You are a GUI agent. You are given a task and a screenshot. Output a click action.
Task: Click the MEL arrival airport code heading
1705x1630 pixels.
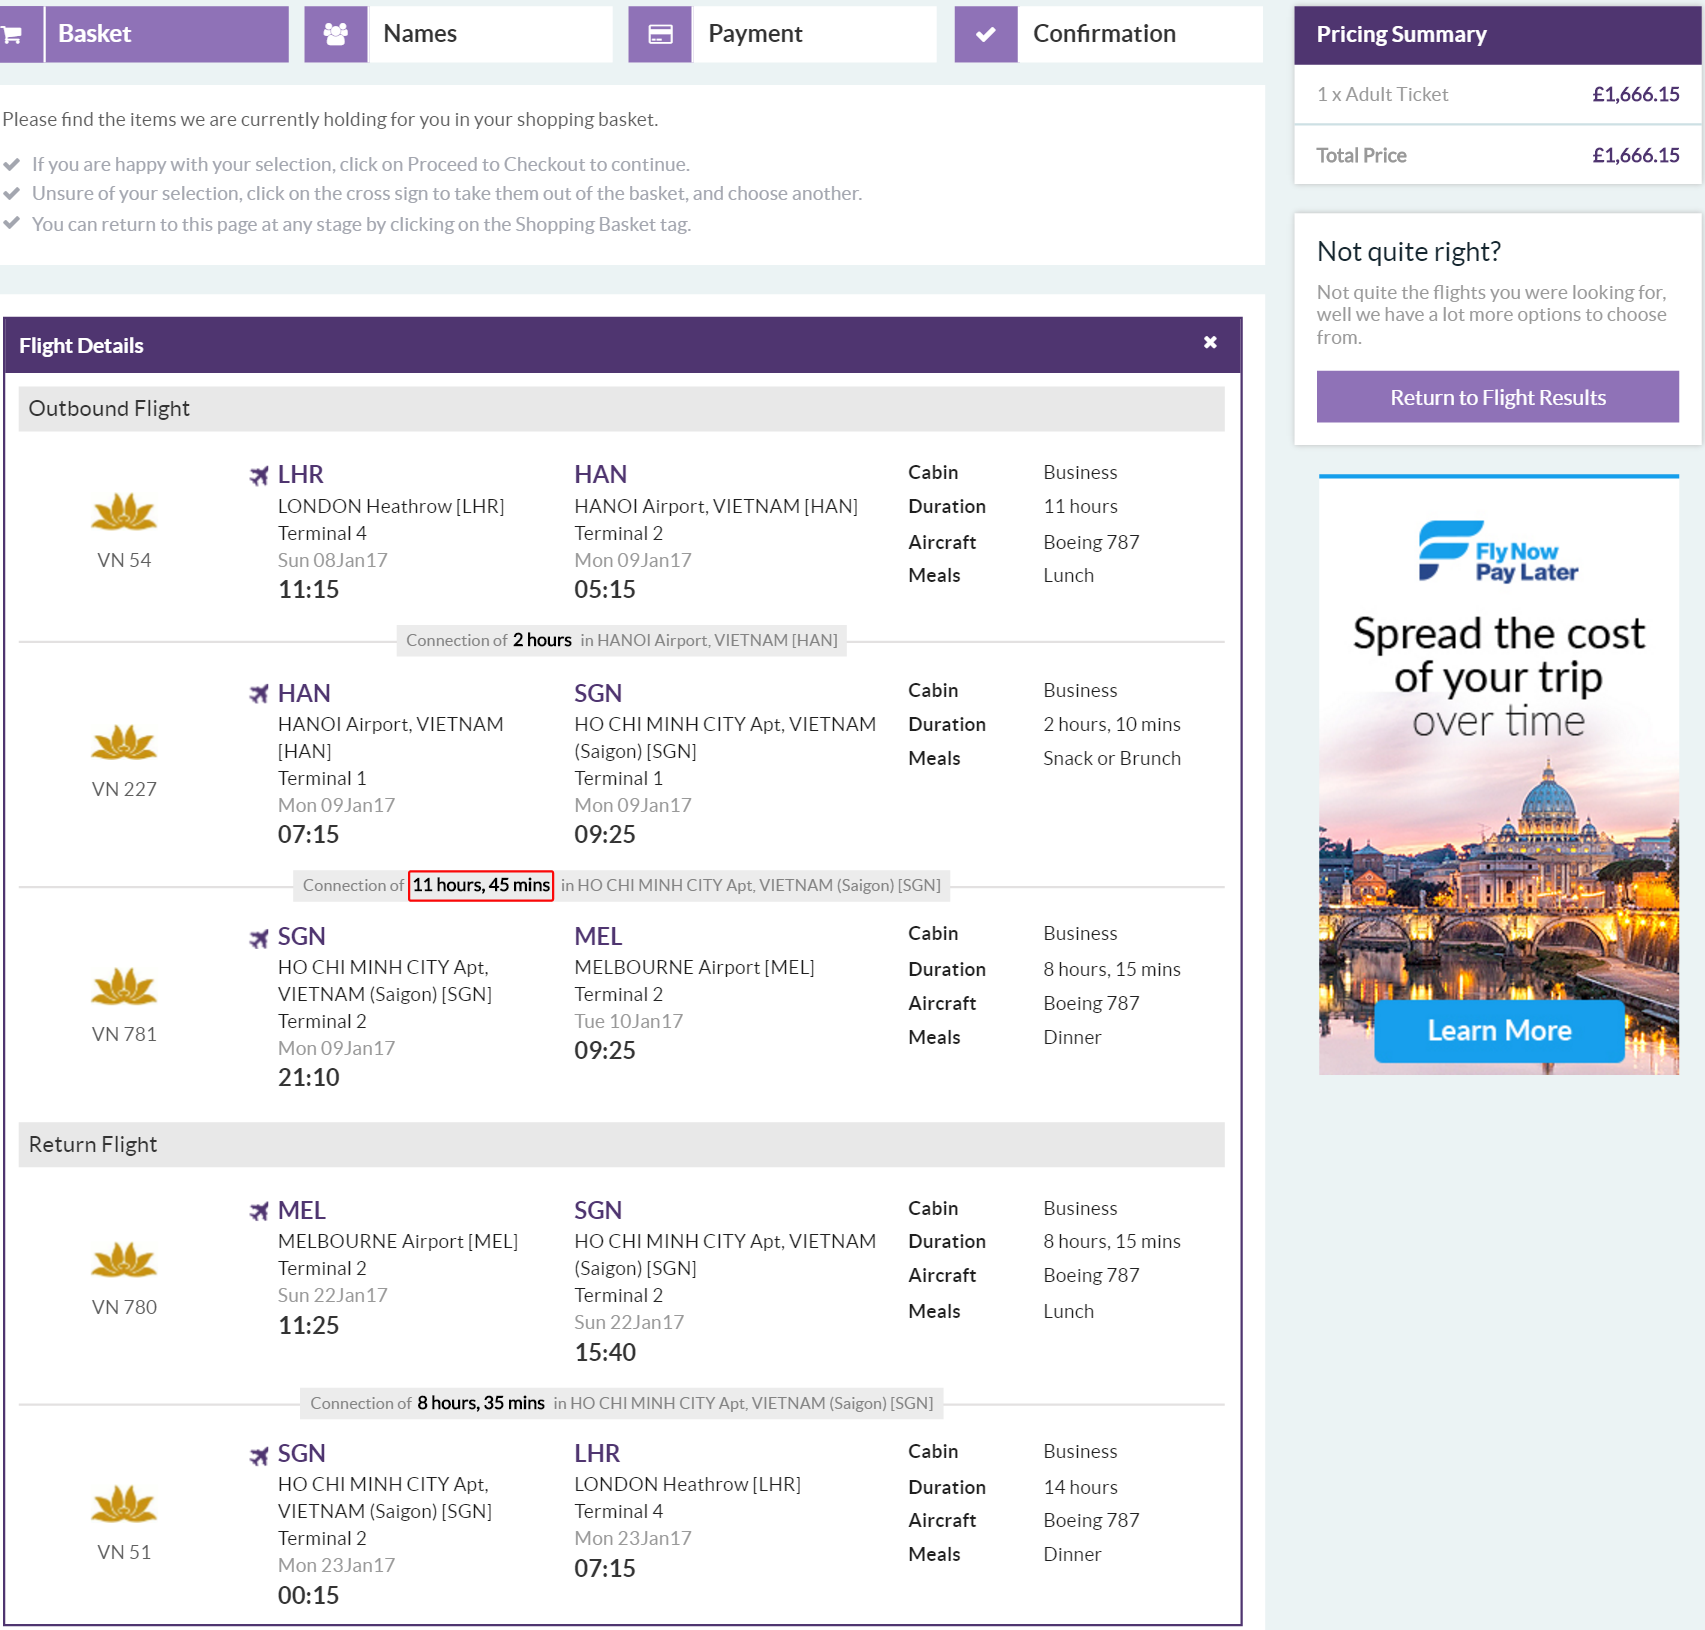(598, 936)
